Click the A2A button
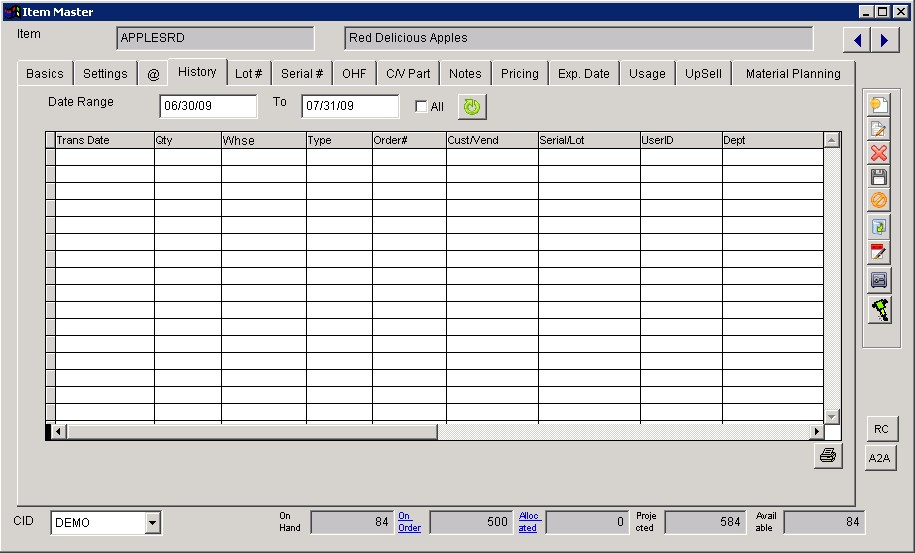The height and width of the screenshot is (553, 915). [x=879, y=458]
